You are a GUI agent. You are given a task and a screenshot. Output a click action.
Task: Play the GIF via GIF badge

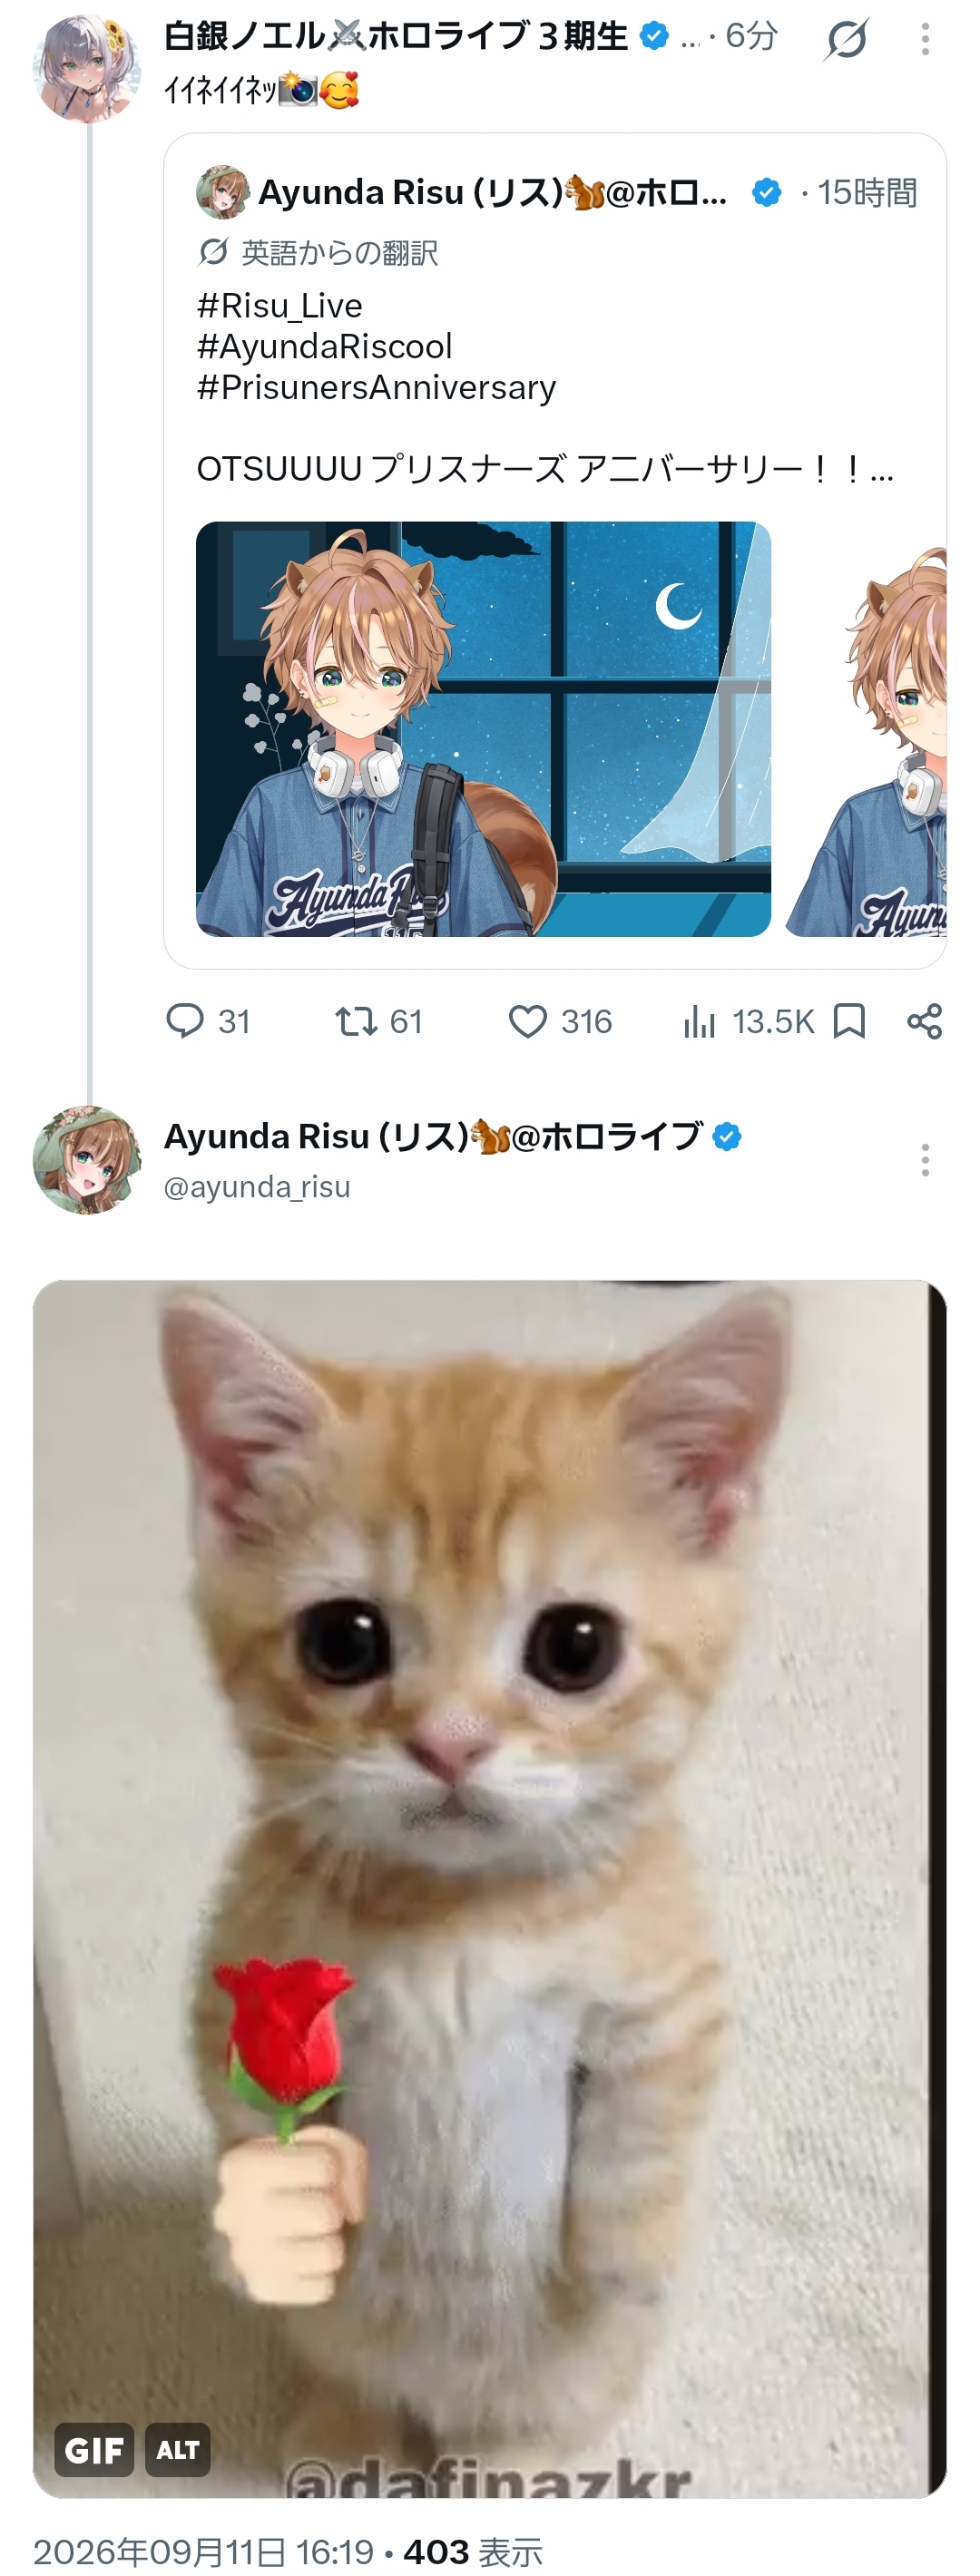point(94,2449)
